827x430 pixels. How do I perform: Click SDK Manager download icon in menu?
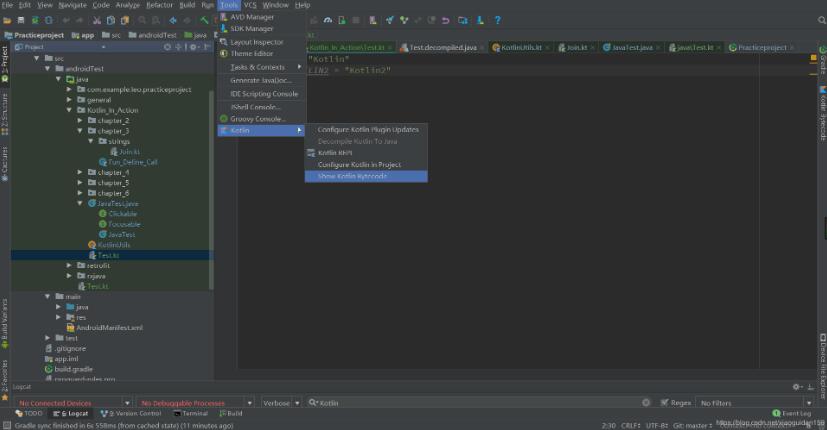pos(224,28)
